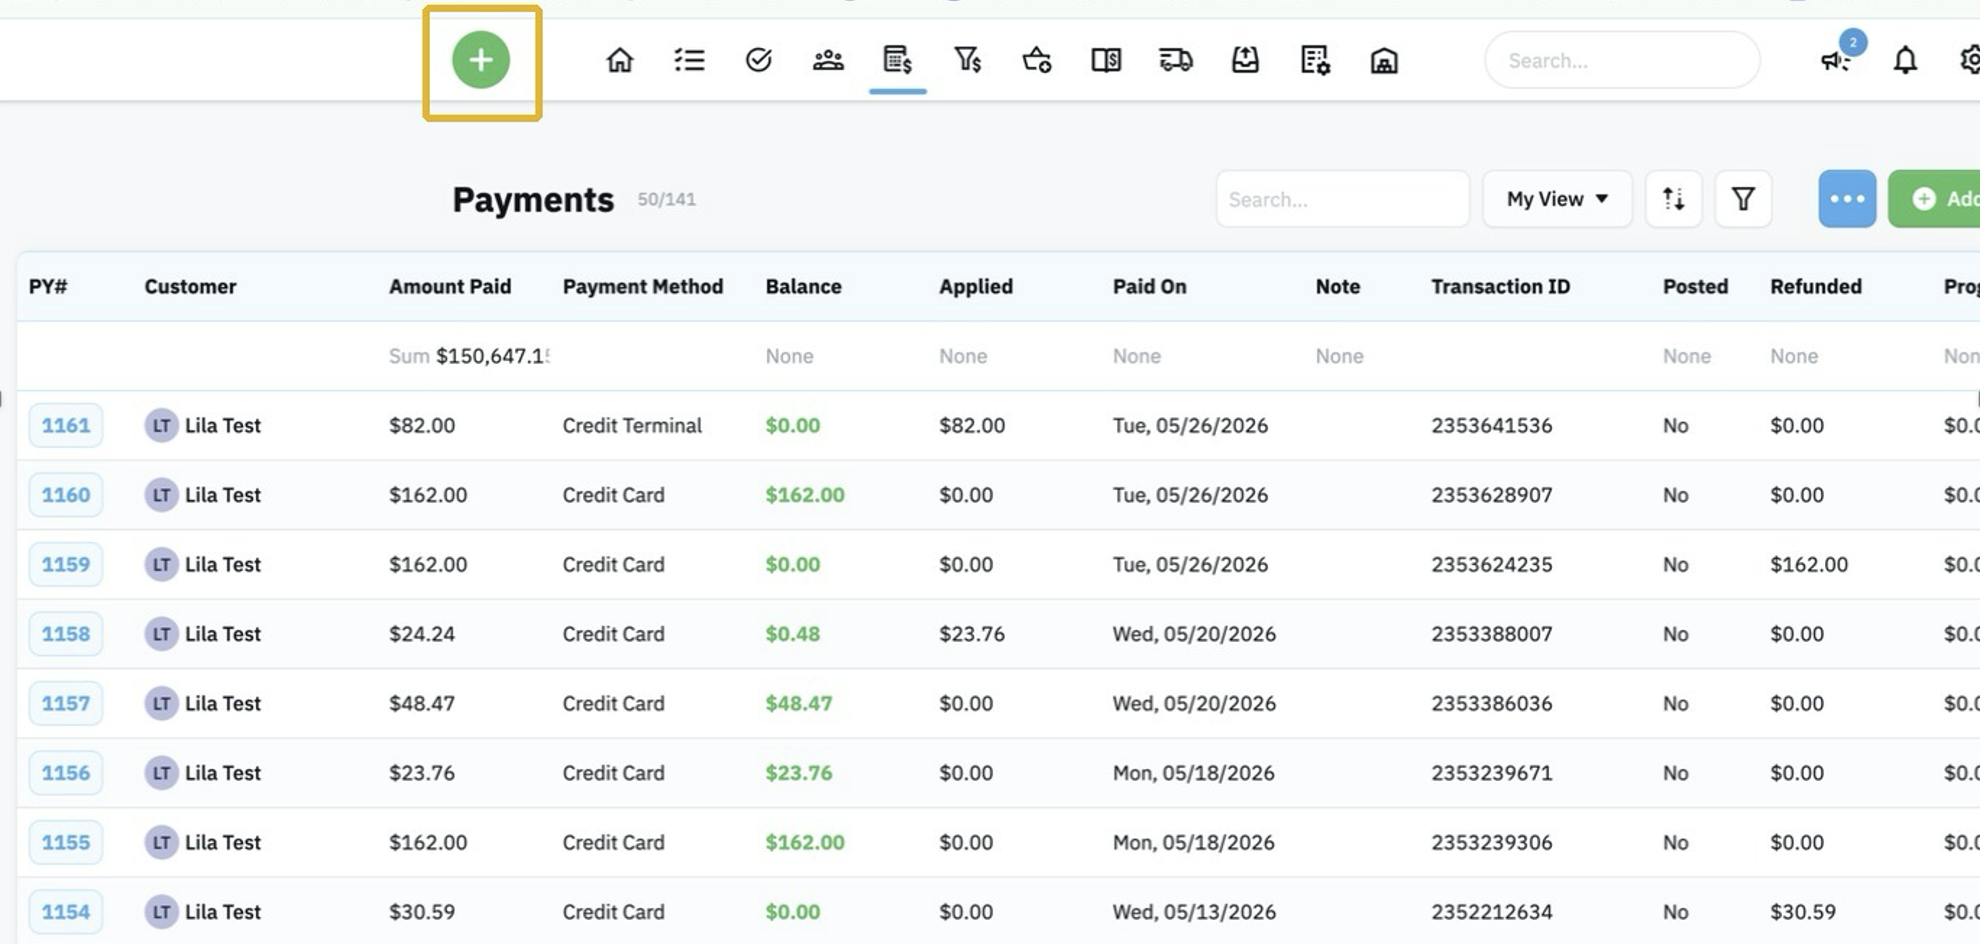Click the 50/141 record count
Viewport: 1980px width, 944px height.
667,199
